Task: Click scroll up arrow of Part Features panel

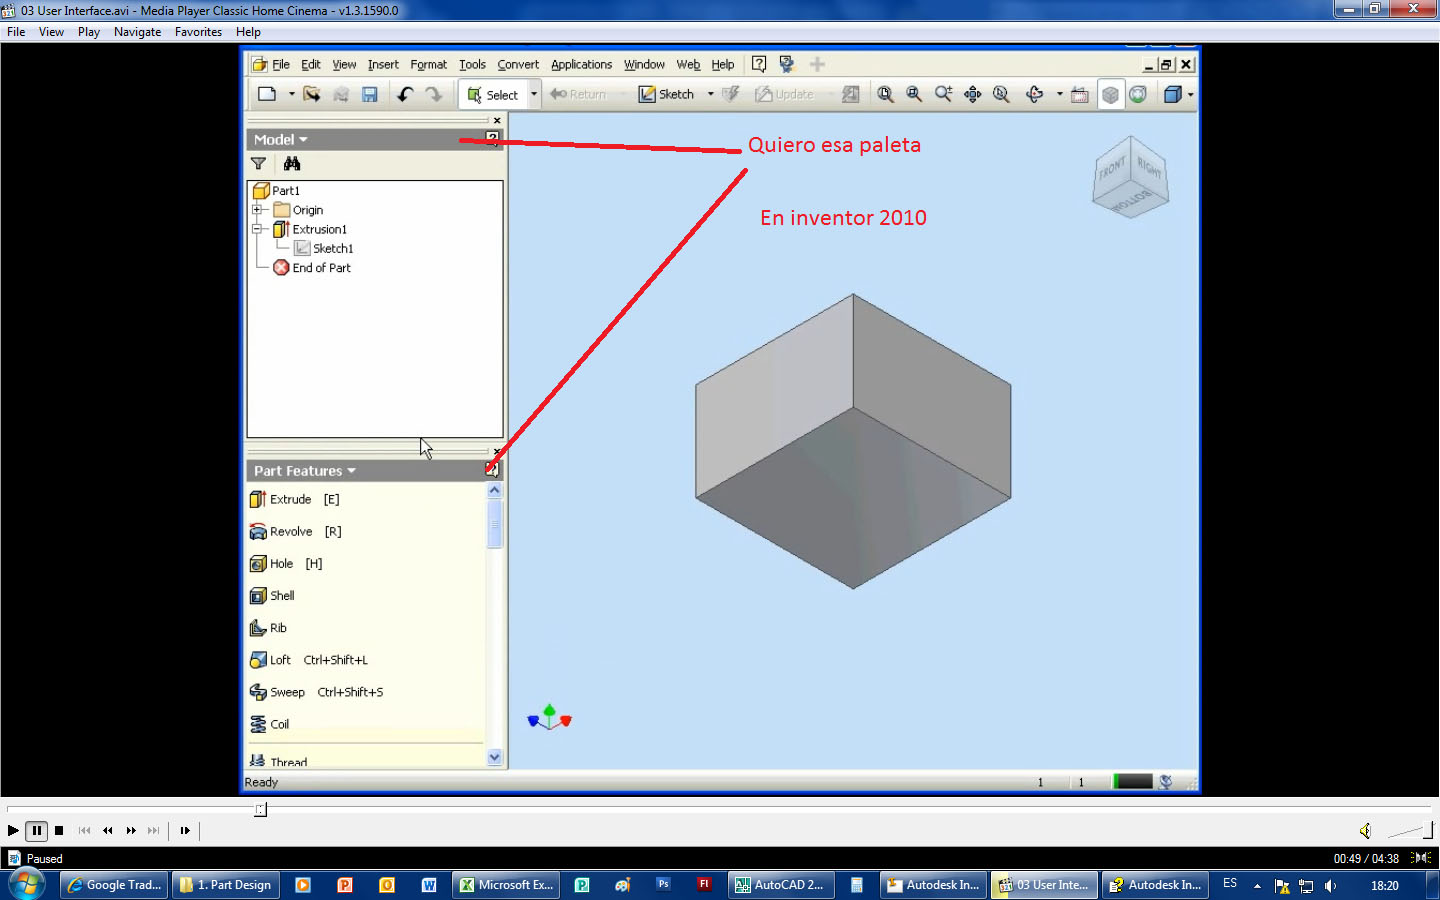Action: pyautogui.click(x=494, y=491)
